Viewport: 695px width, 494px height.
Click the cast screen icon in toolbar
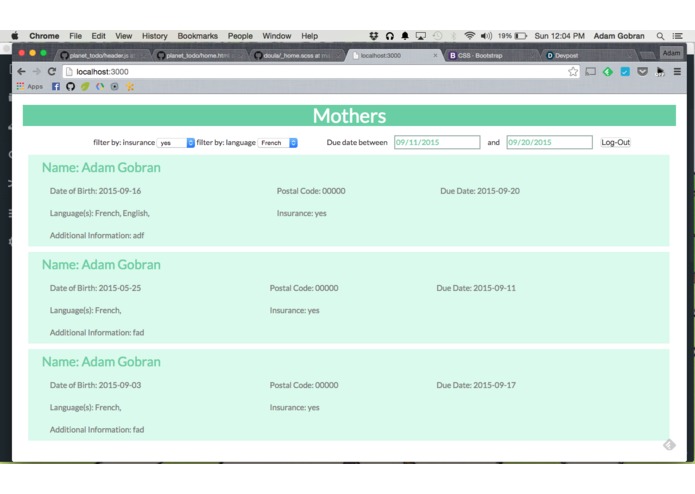tap(590, 71)
